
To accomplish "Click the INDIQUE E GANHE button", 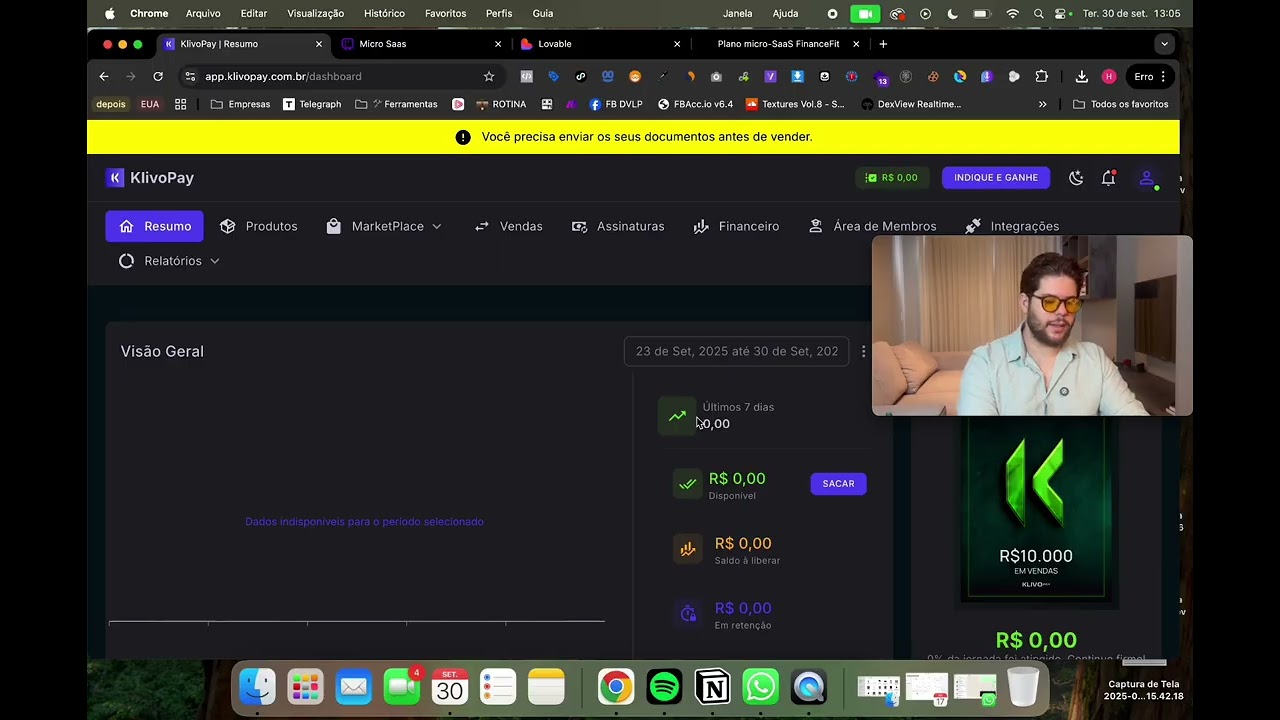I will click(996, 178).
